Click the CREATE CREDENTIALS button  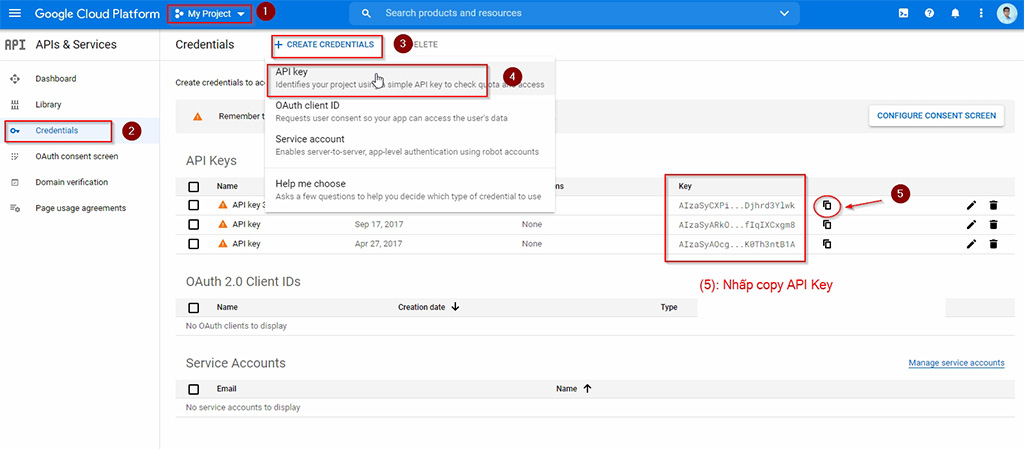[324, 44]
